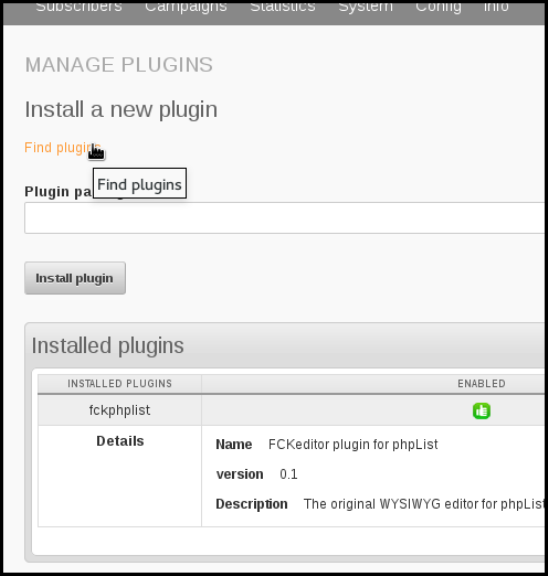This screenshot has width=548, height=576.
Task: Click the Install plugin button
Action: pos(75,278)
